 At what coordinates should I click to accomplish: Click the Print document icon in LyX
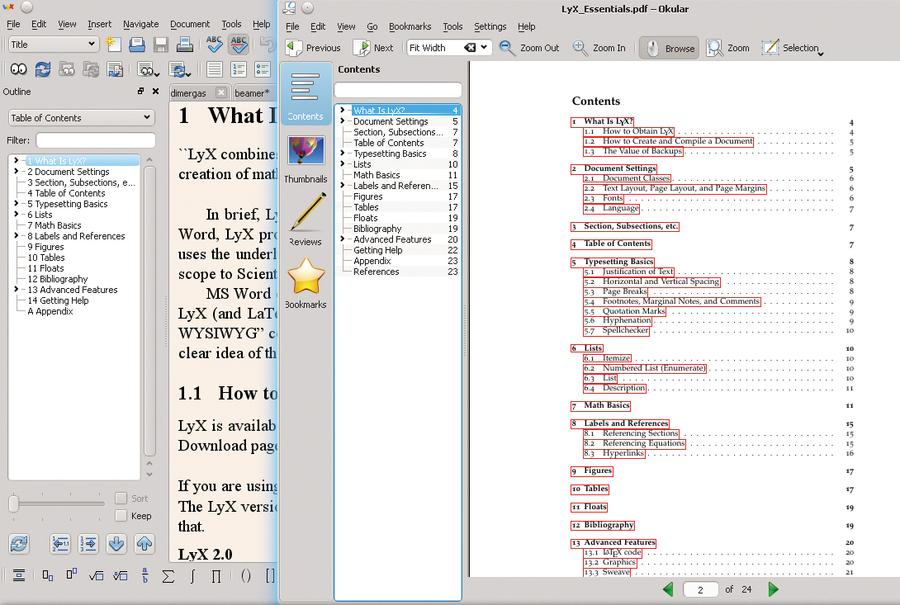(x=184, y=44)
